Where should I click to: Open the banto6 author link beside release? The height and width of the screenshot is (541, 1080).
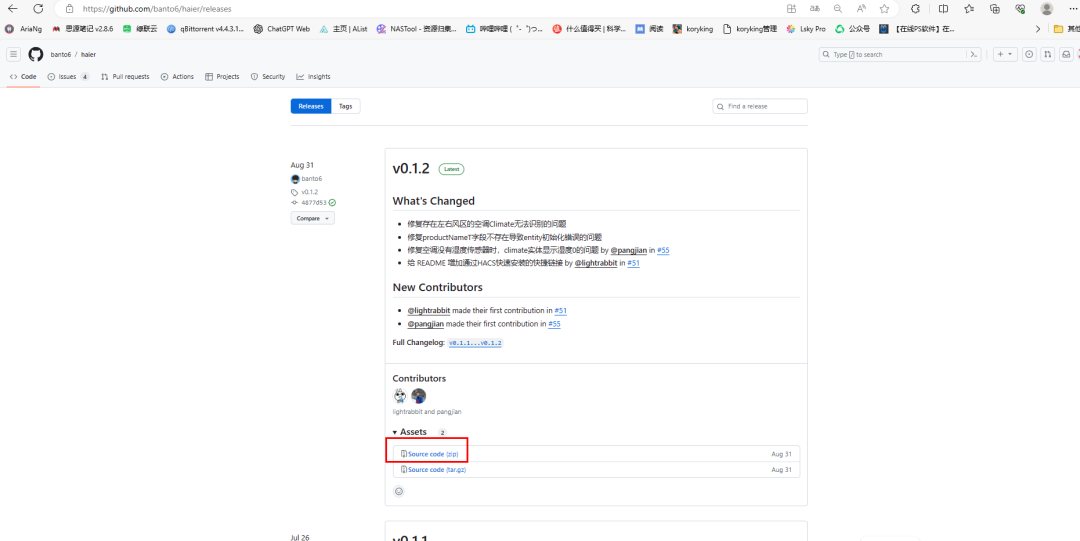coord(311,178)
